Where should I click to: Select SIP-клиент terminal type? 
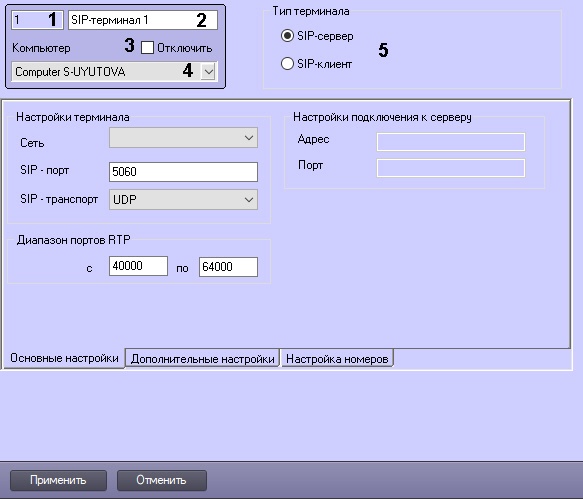pyautogui.click(x=287, y=64)
